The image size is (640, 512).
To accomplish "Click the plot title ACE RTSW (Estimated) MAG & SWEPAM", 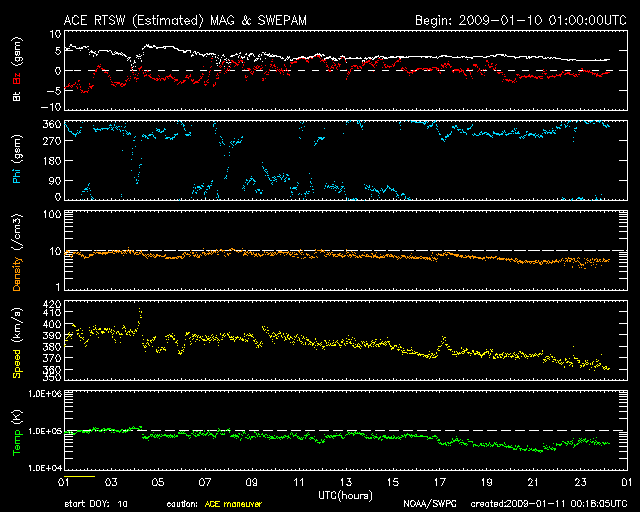I will 185,20.
